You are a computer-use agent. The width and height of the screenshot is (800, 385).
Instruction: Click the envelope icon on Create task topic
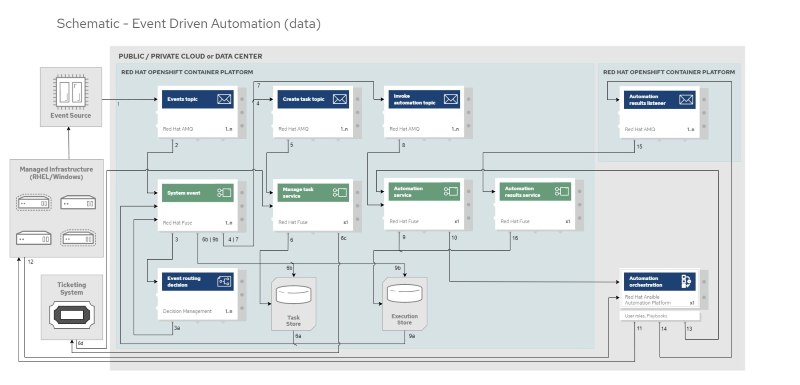point(340,99)
